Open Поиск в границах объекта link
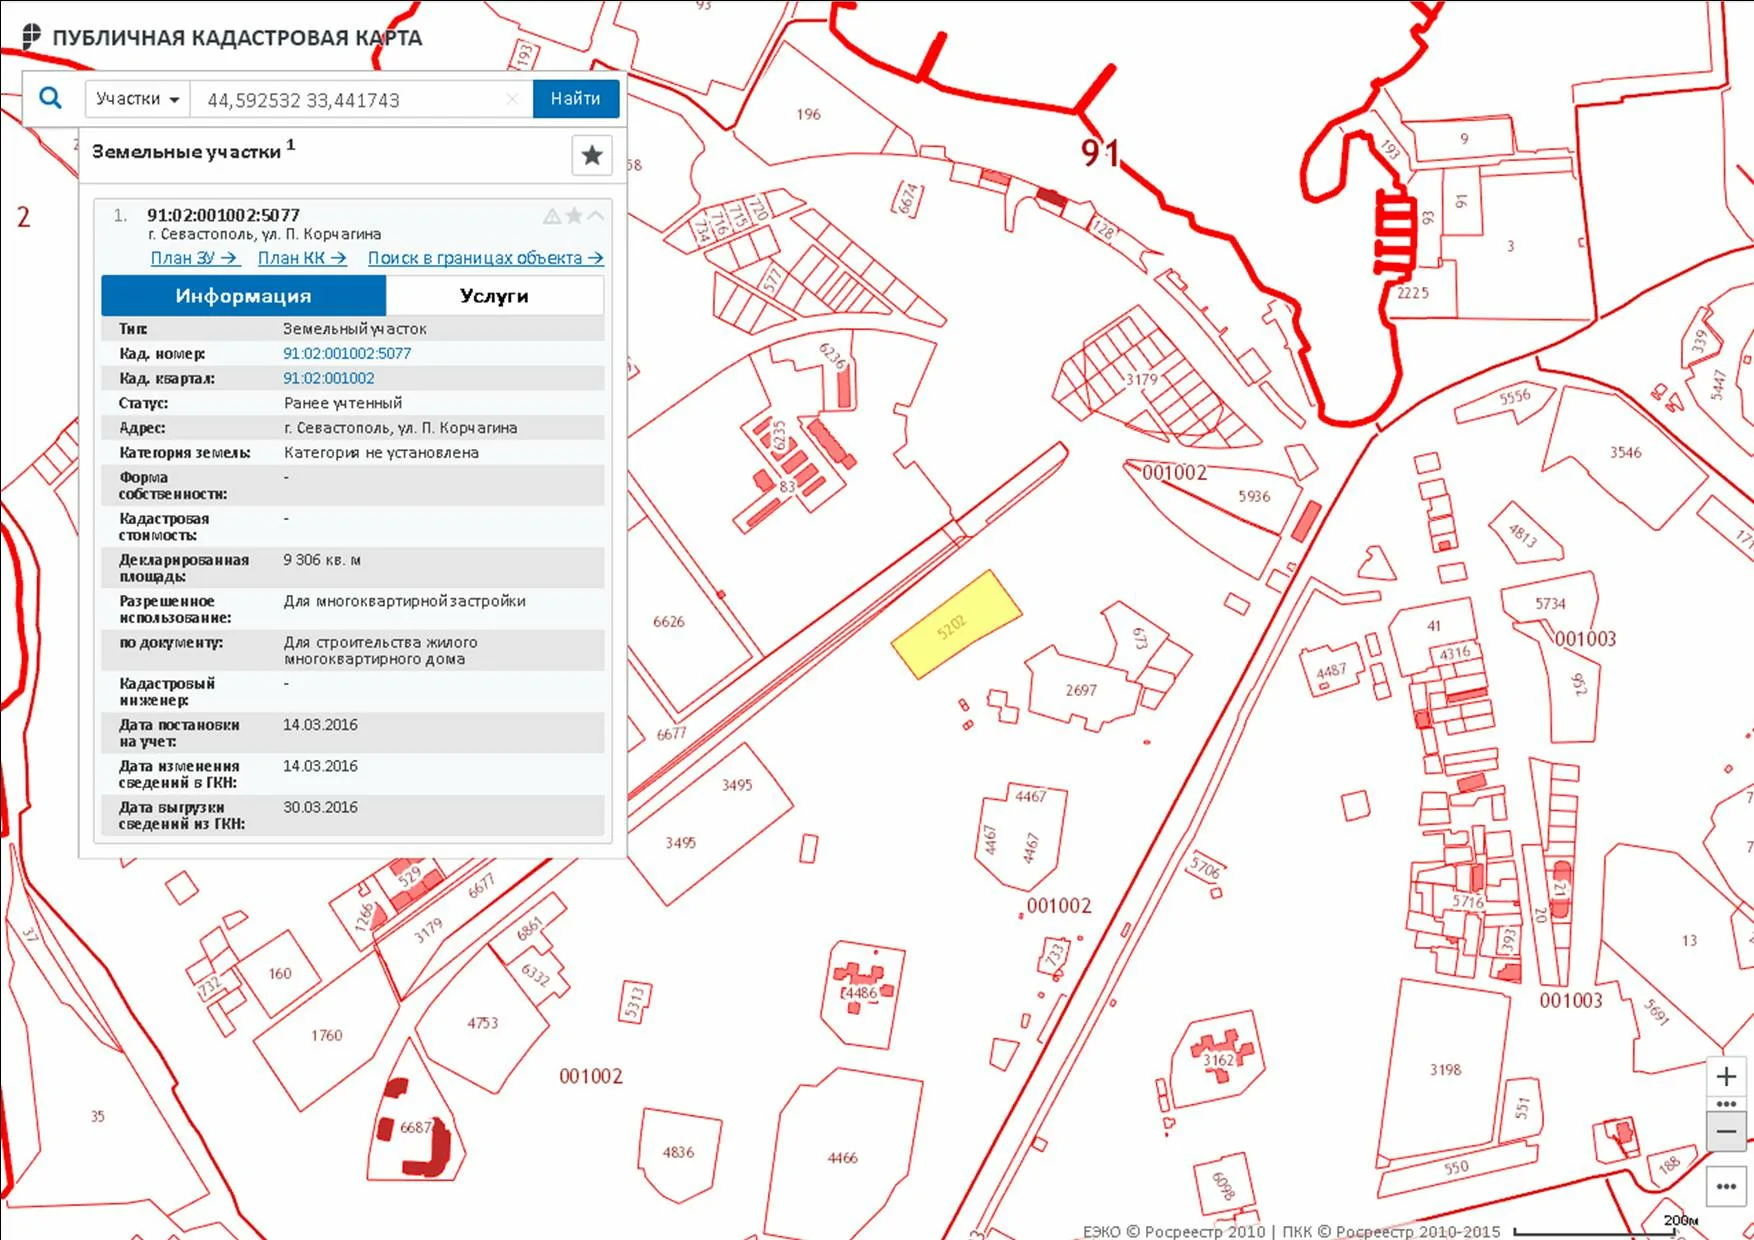The height and width of the screenshot is (1240, 1754). tap(485, 258)
